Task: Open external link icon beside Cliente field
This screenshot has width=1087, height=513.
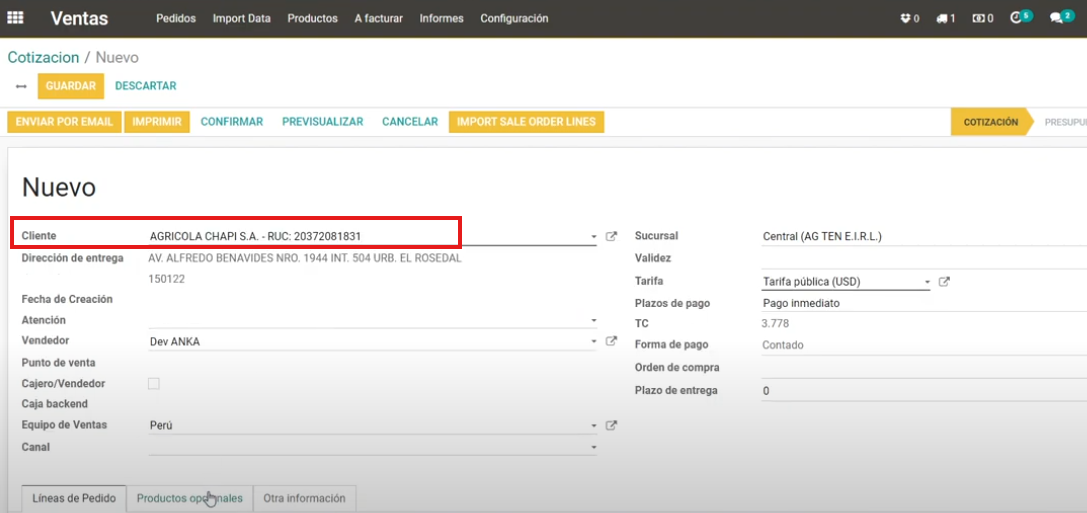Action: [x=612, y=237]
